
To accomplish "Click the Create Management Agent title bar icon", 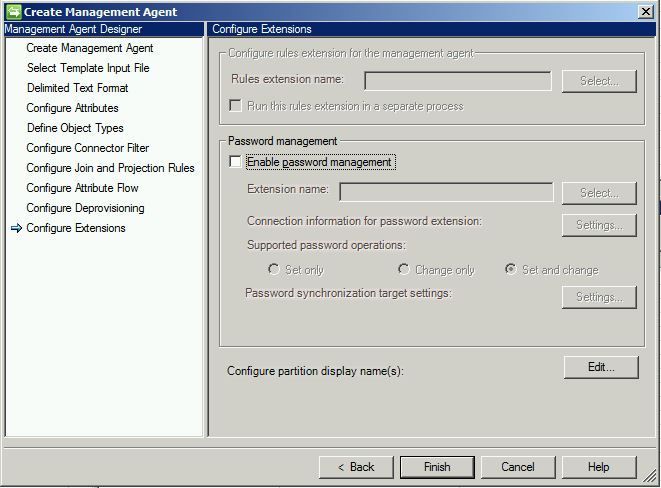I will coord(13,11).
